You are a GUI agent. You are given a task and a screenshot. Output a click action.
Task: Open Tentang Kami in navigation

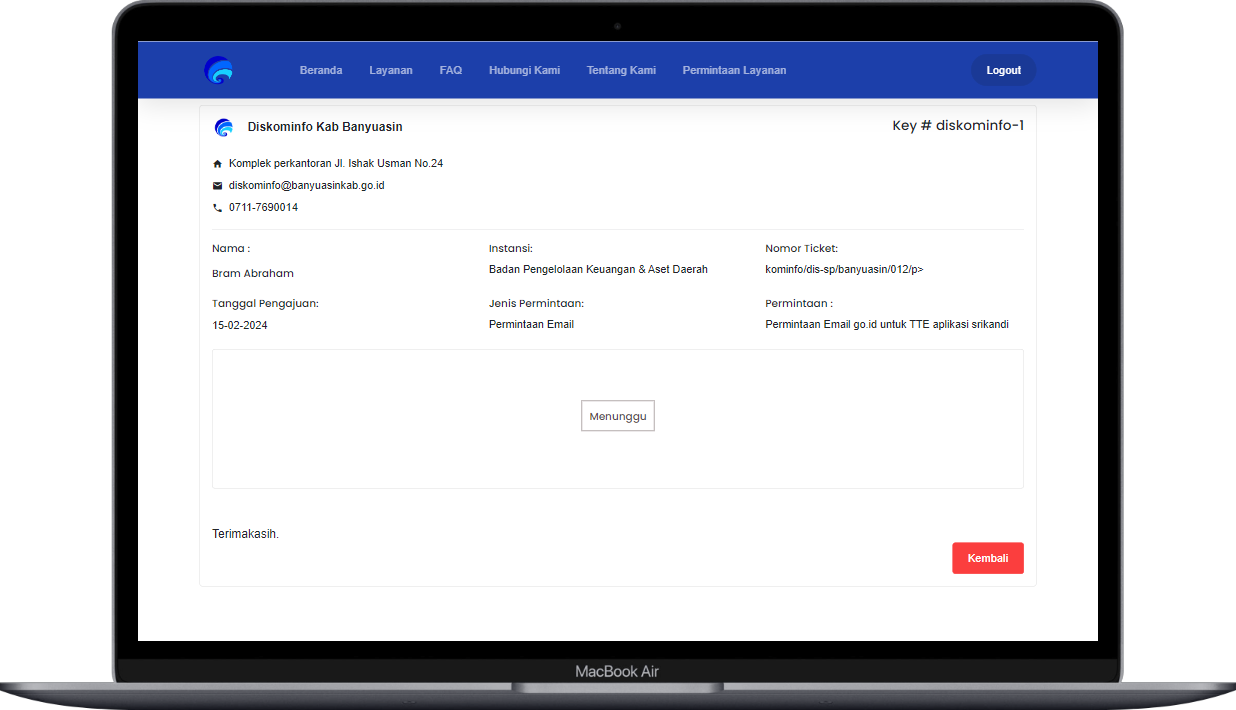pos(621,70)
